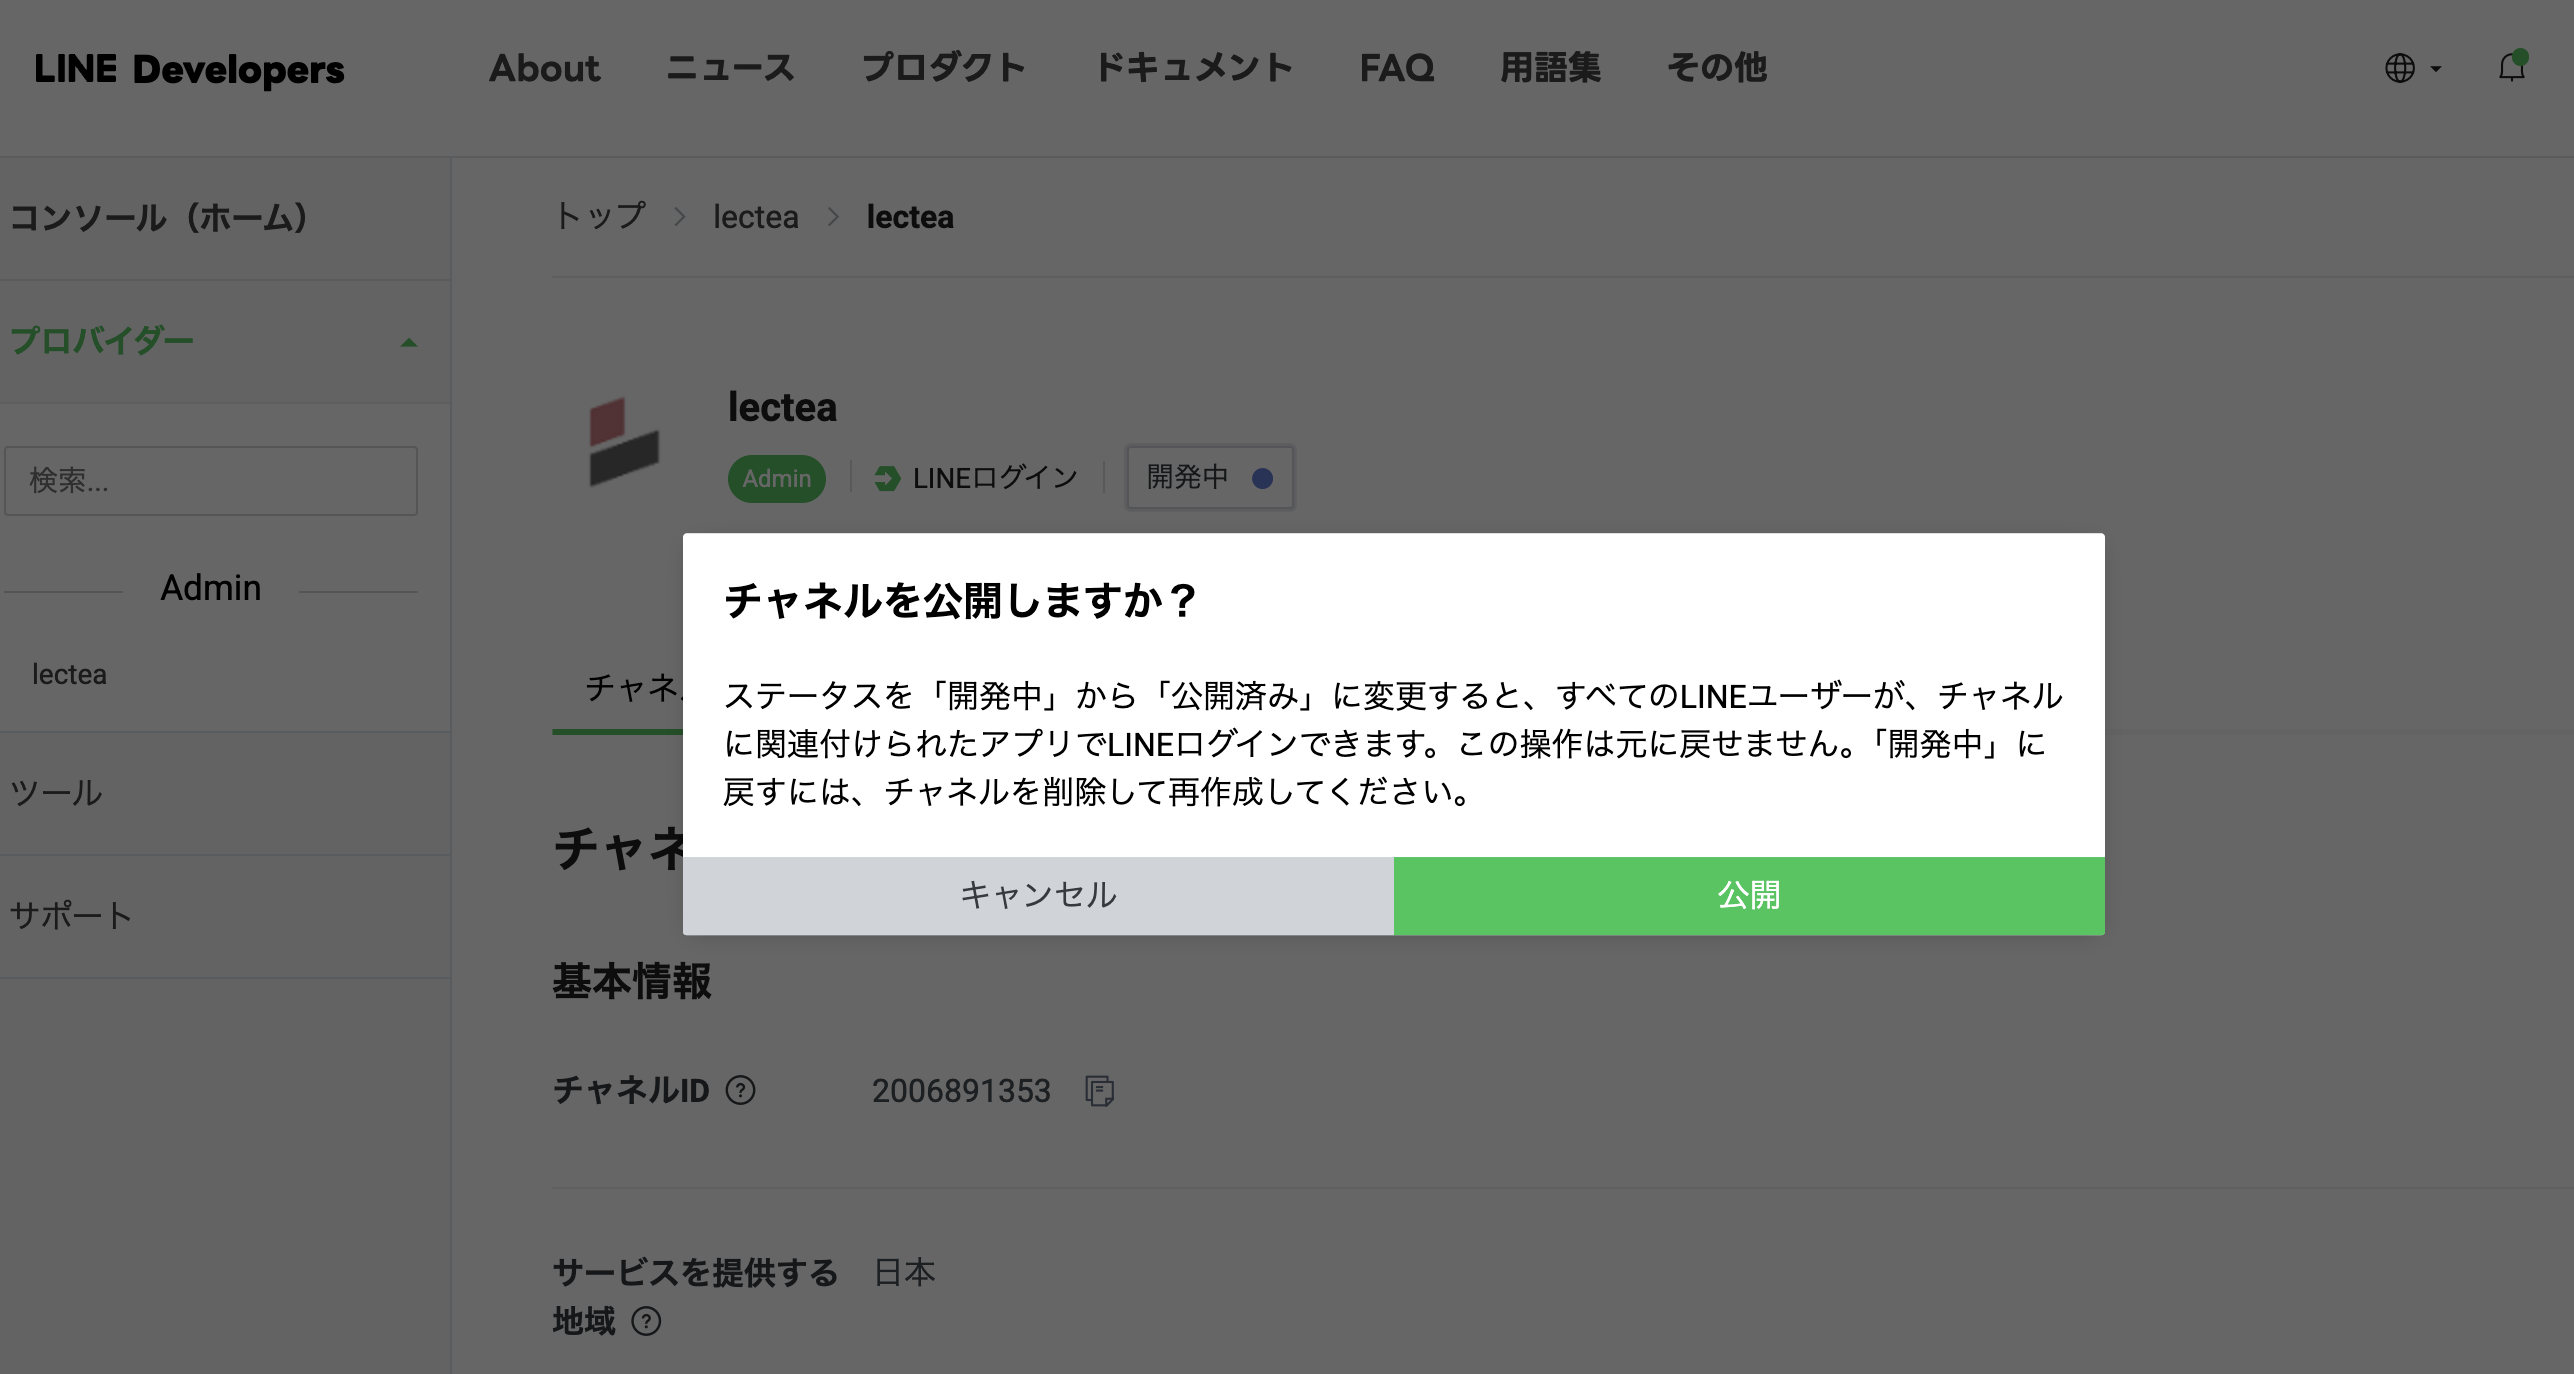Image resolution: width=2574 pixels, height=1374 pixels.
Task: Select サポート in the sidebar
Action: point(69,914)
